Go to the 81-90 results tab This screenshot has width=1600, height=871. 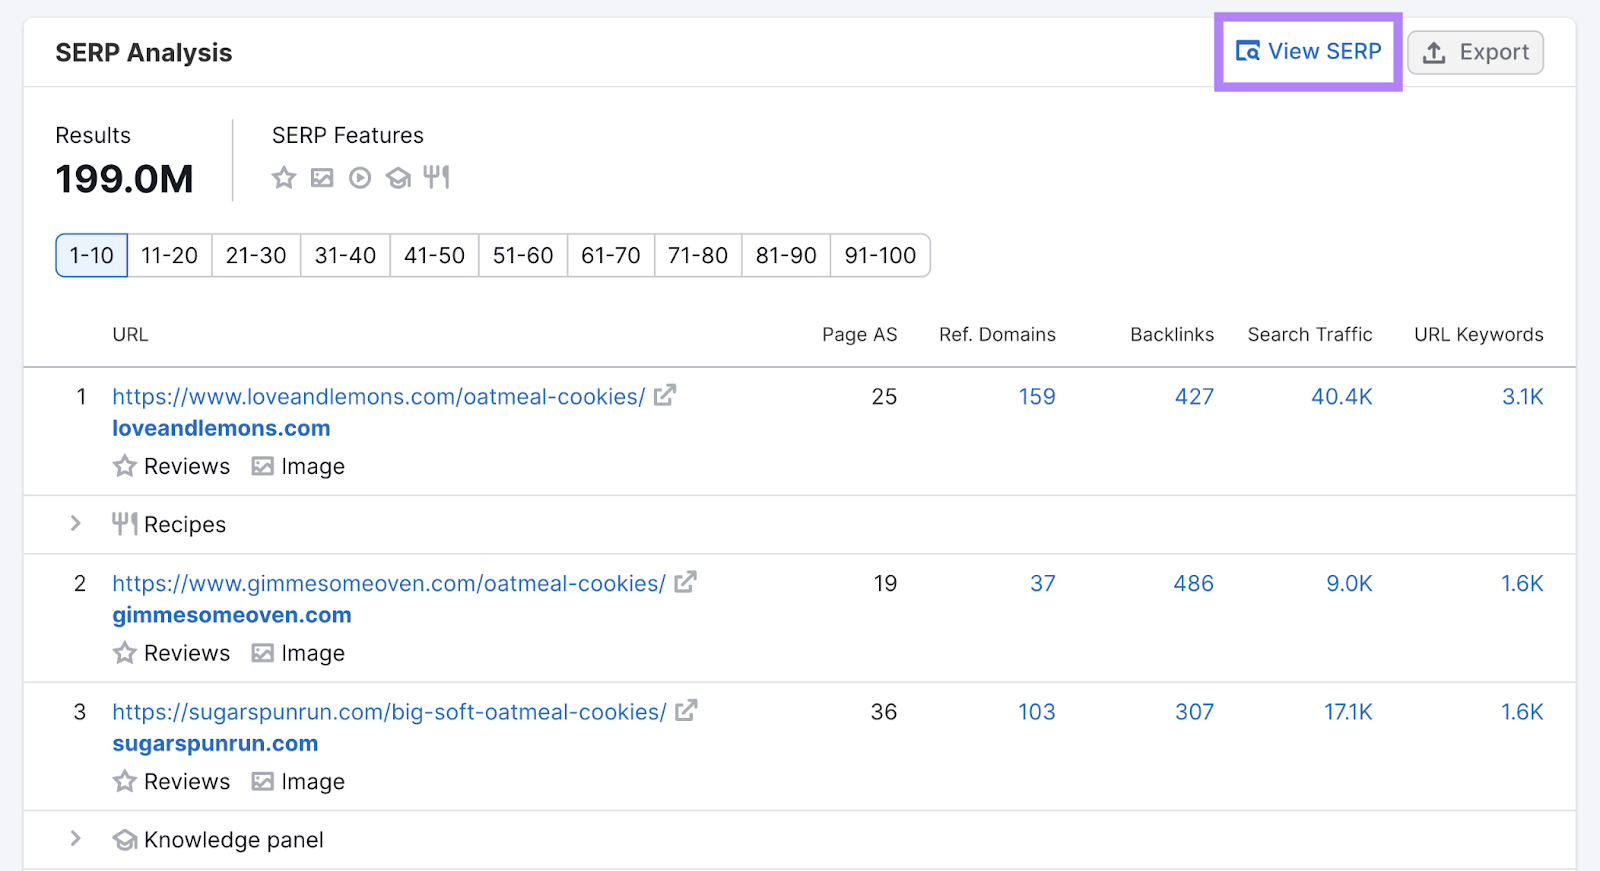tap(786, 255)
